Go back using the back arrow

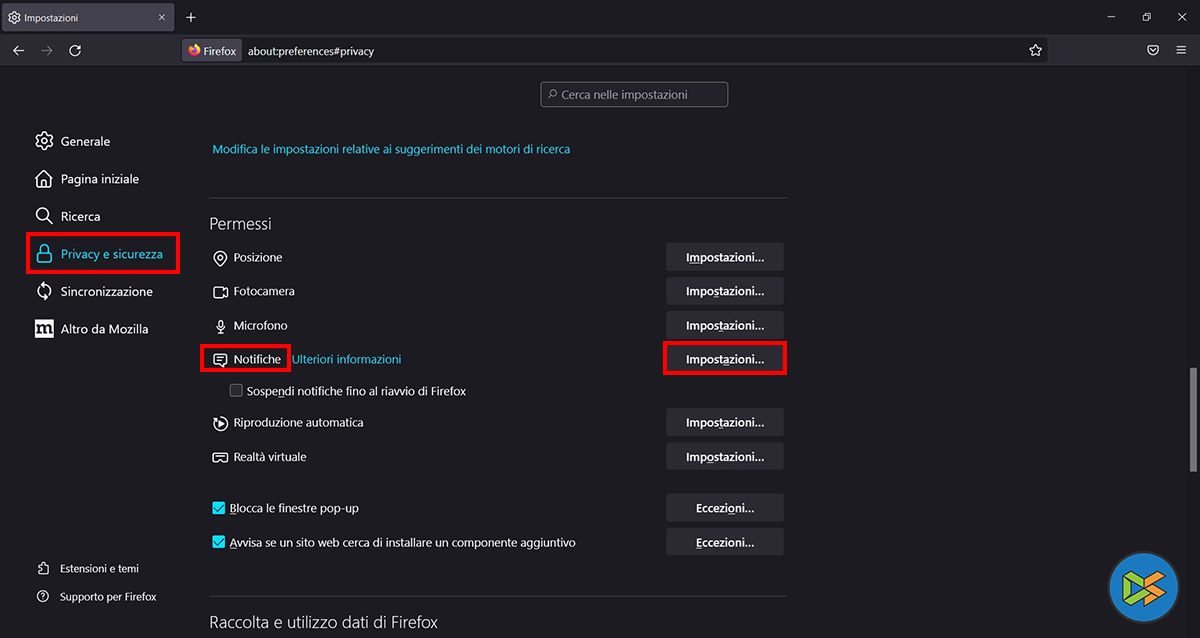point(19,50)
